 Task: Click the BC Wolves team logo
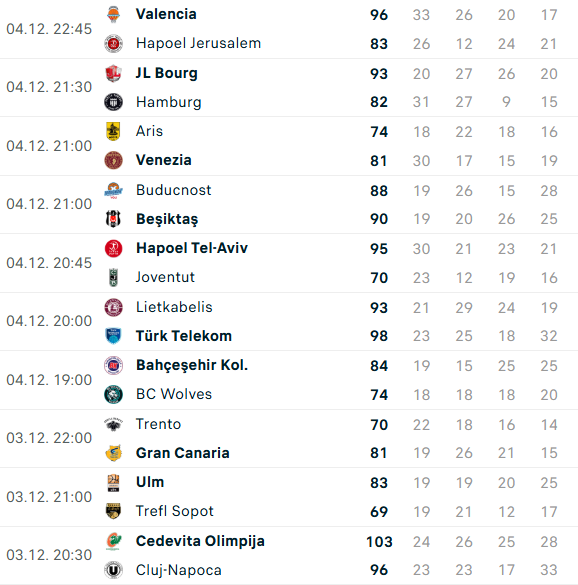click(113, 394)
